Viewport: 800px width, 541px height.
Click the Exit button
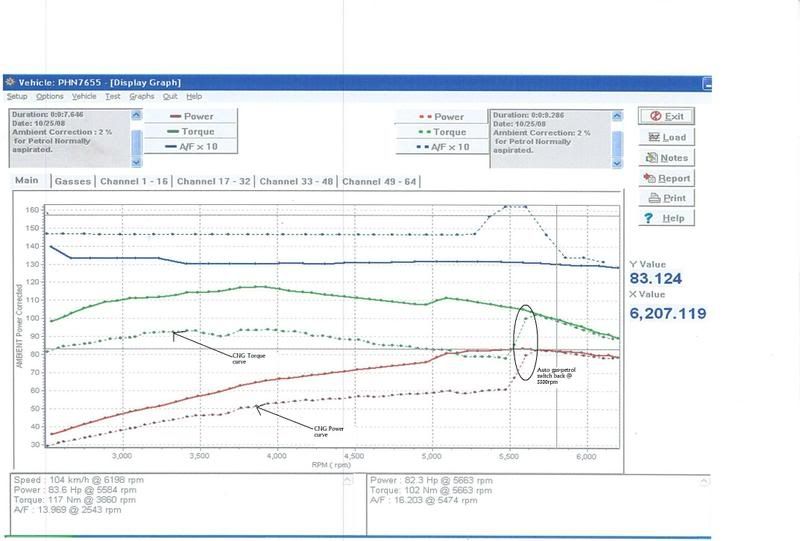[x=666, y=116]
